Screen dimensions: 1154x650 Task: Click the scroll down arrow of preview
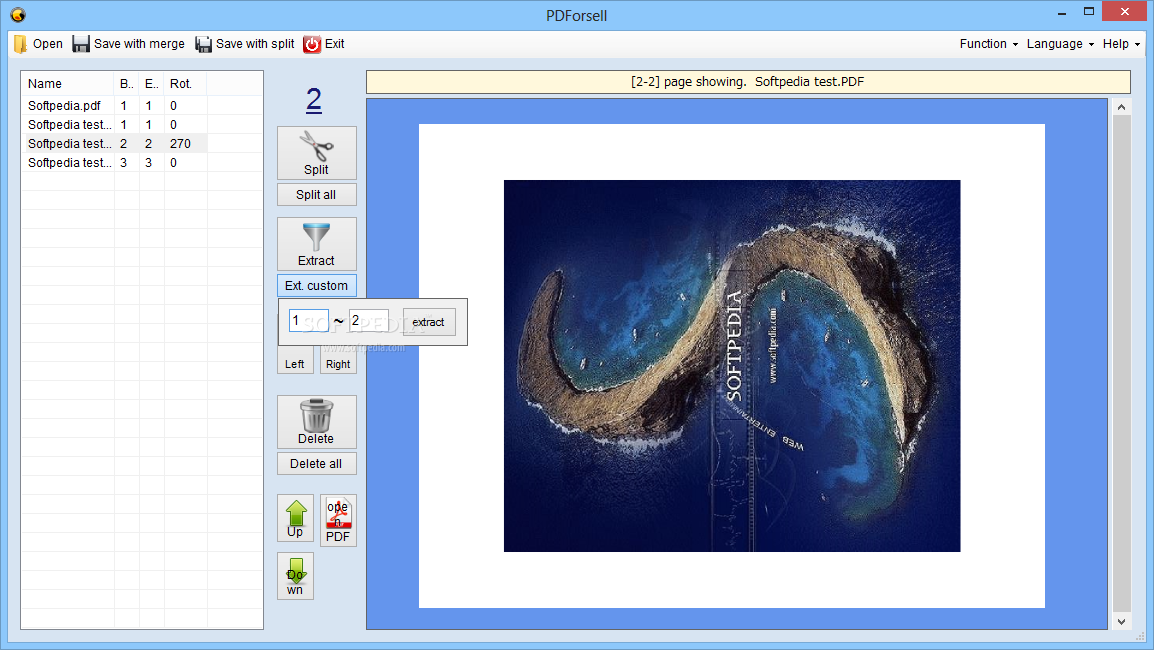(x=1121, y=621)
